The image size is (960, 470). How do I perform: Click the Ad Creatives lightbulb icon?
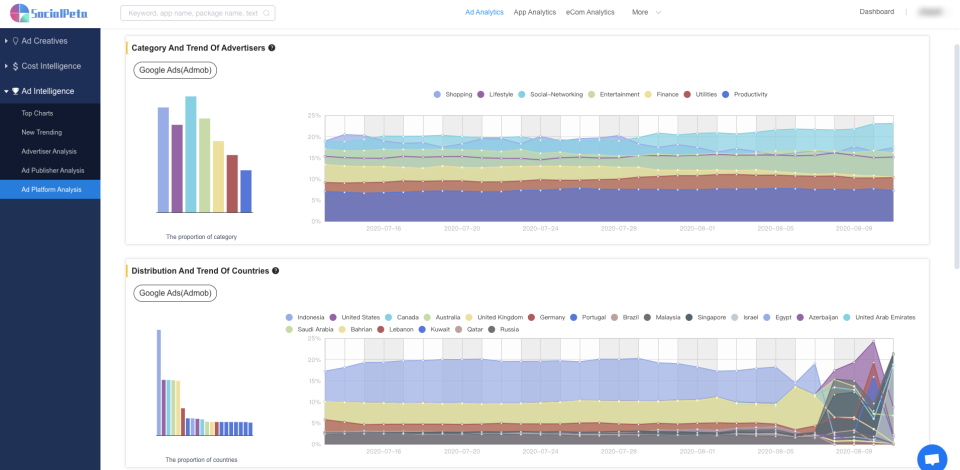(15, 41)
